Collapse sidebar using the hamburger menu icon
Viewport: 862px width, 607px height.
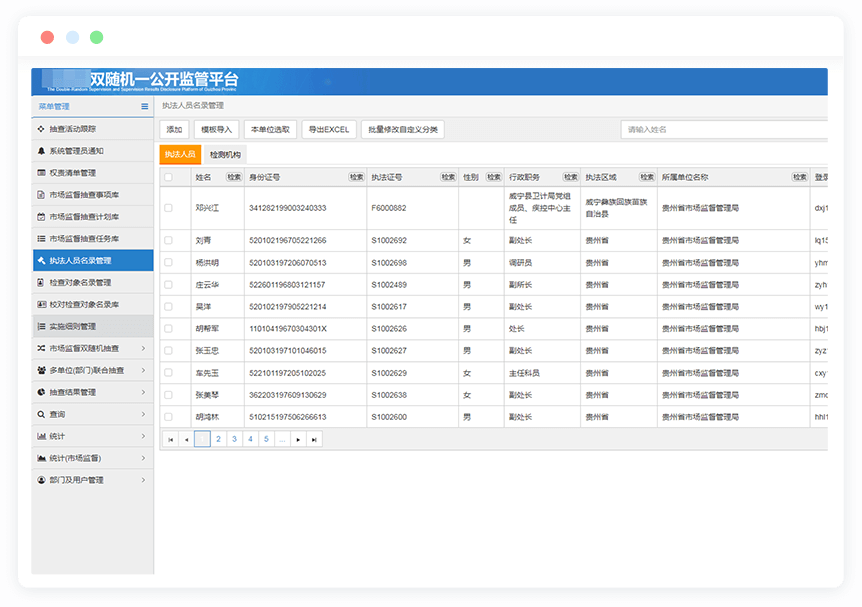(144, 106)
